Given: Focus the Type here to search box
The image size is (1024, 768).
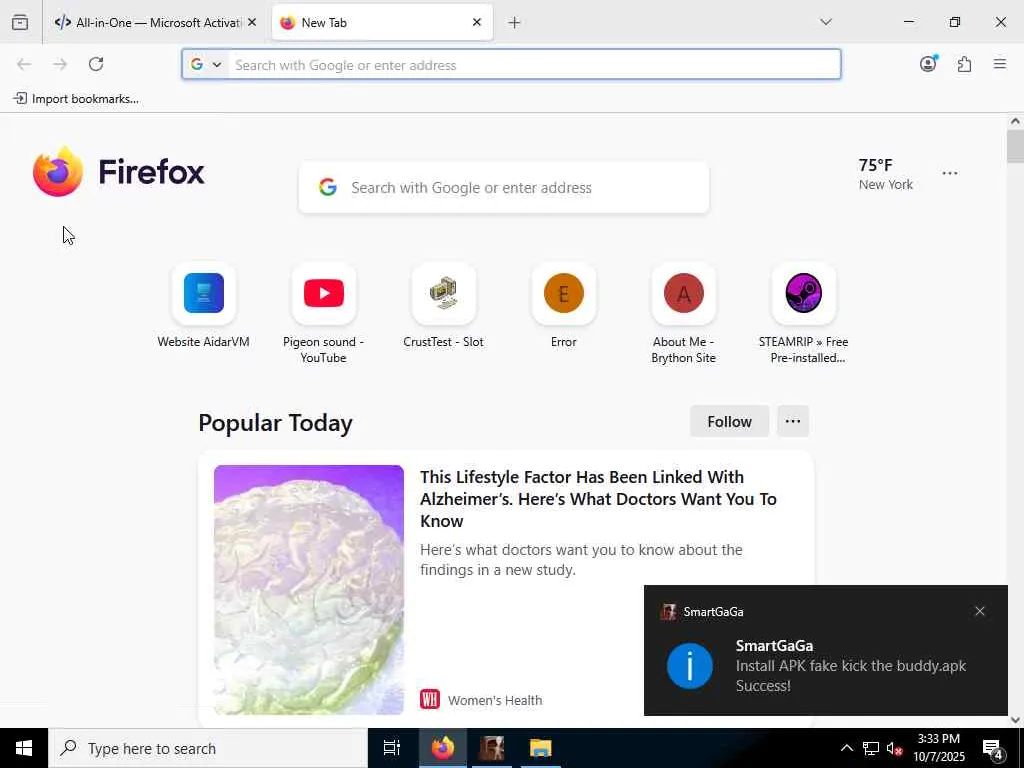Looking at the screenshot, I should click(208, 748).
